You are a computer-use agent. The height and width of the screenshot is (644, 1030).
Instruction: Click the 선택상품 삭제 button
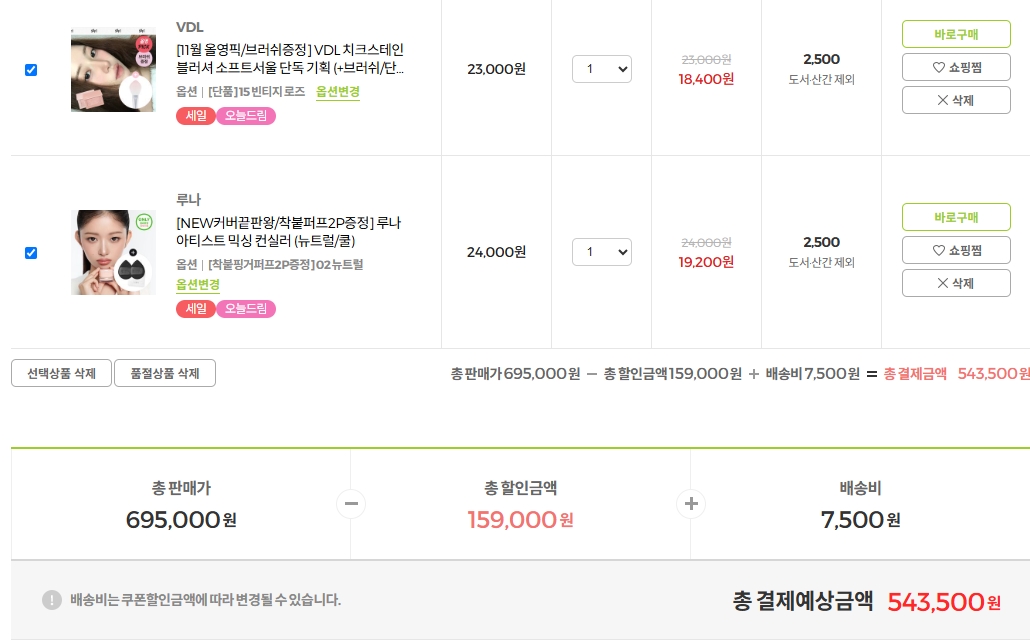pos(62,373)
